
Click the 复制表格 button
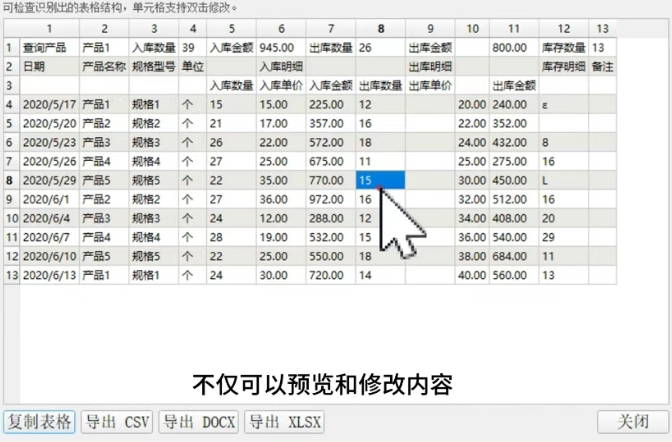tap(39, 422)
